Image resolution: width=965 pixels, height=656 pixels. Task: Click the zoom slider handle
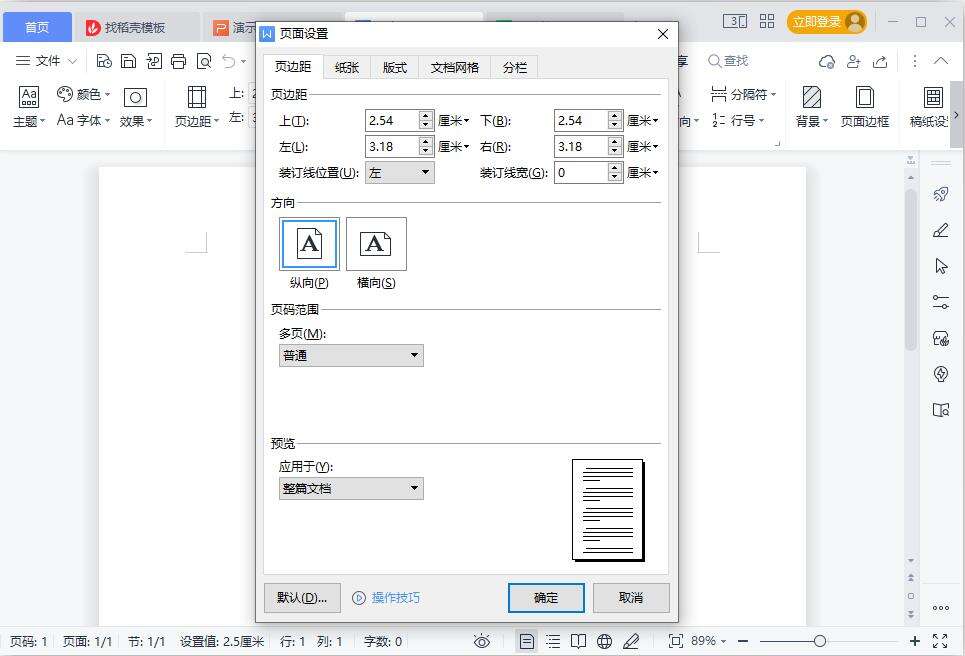[820, 641]
